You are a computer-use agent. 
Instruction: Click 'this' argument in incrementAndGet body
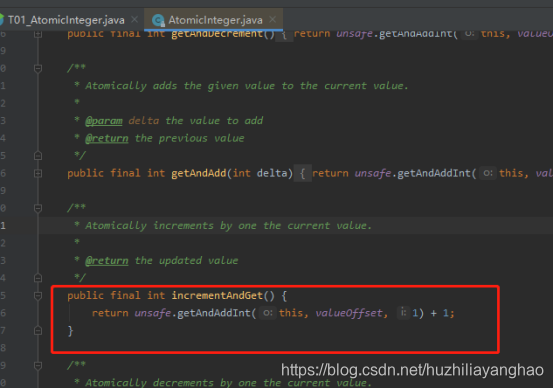pos(291,313)
